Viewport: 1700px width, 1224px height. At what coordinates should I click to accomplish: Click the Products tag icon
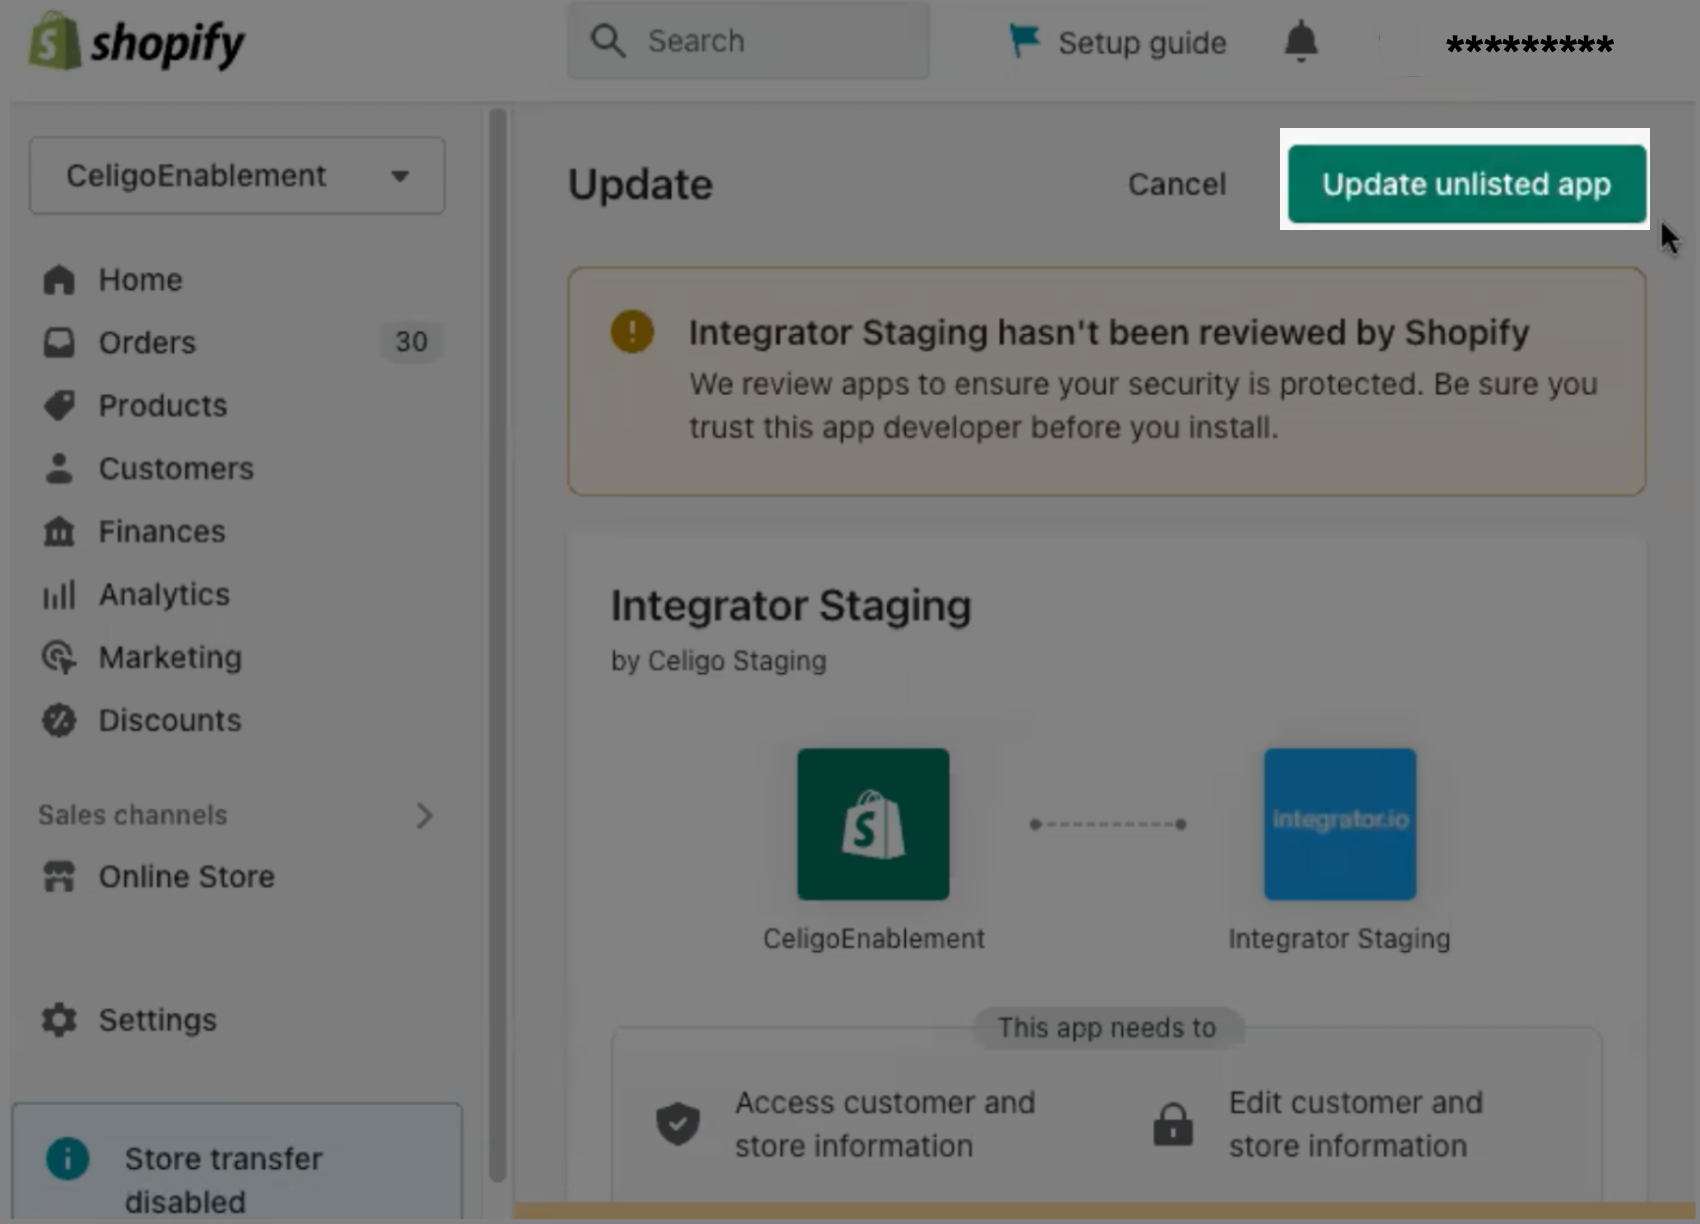59,406
